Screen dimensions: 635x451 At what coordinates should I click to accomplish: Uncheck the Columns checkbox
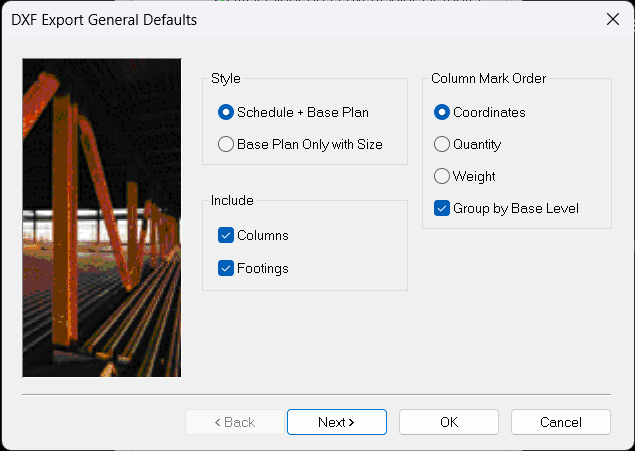pos(225,235)
